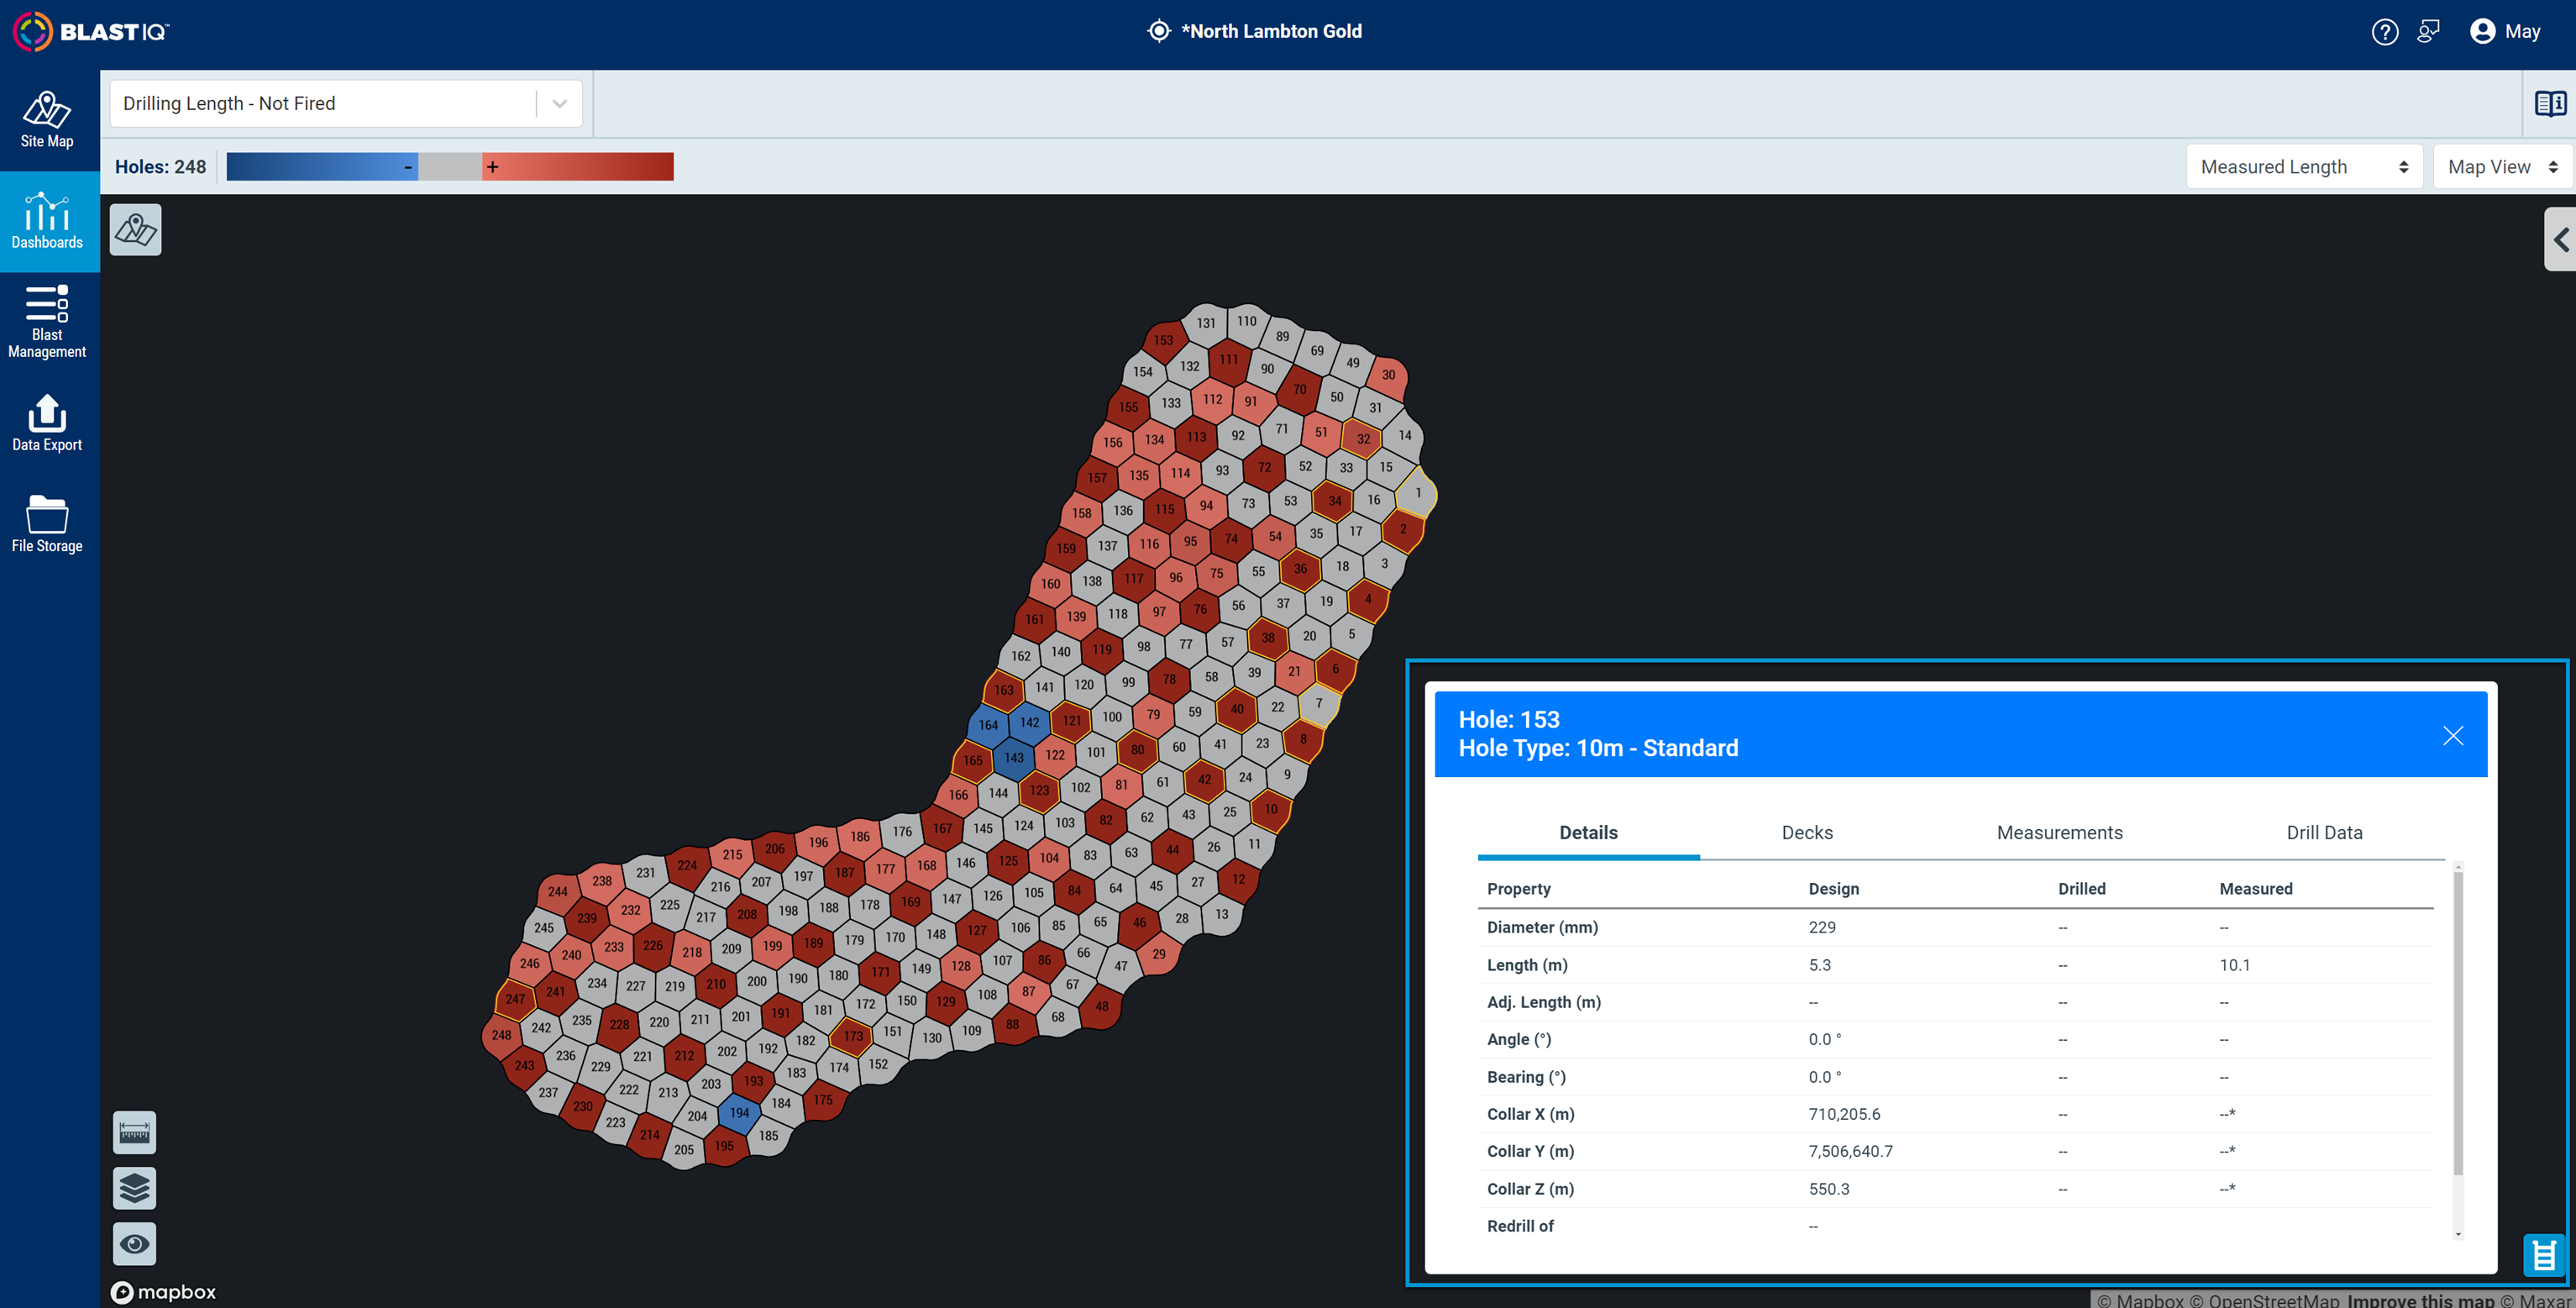Open the Drill Data tab
This screenshot has width=2576, height=1308.
2324,832
